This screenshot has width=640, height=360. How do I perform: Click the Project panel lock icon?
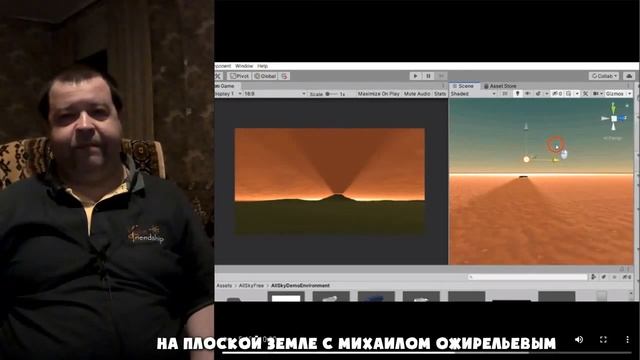point(622,269)
